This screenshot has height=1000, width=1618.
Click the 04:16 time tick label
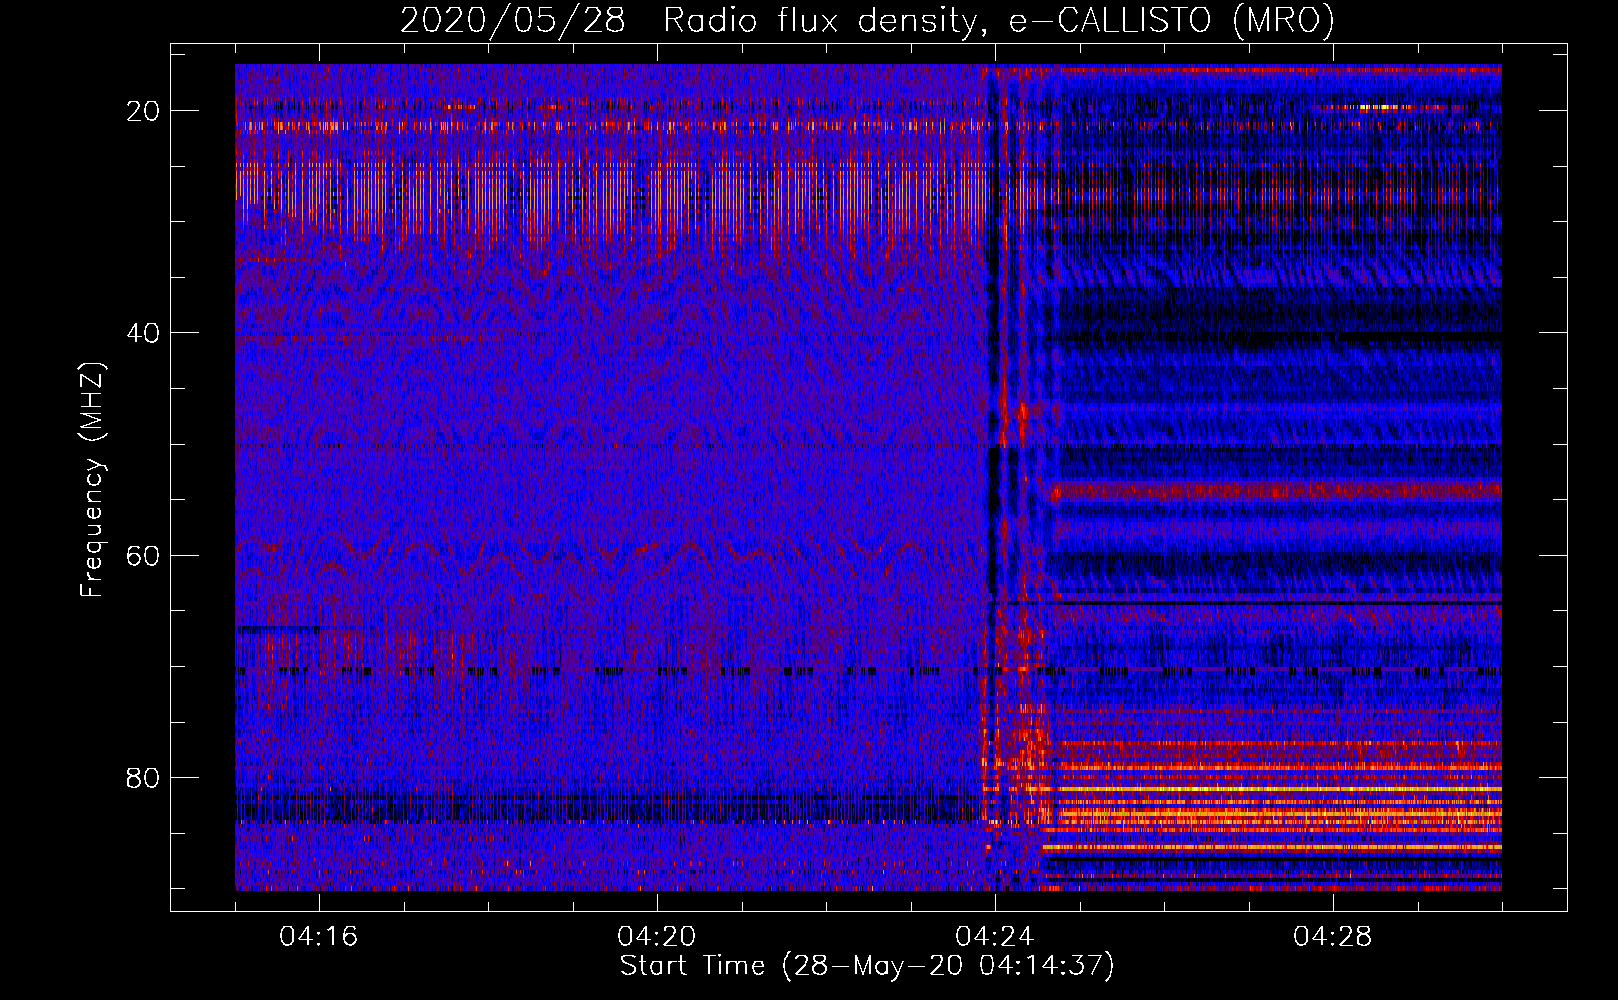pos(319,937)
